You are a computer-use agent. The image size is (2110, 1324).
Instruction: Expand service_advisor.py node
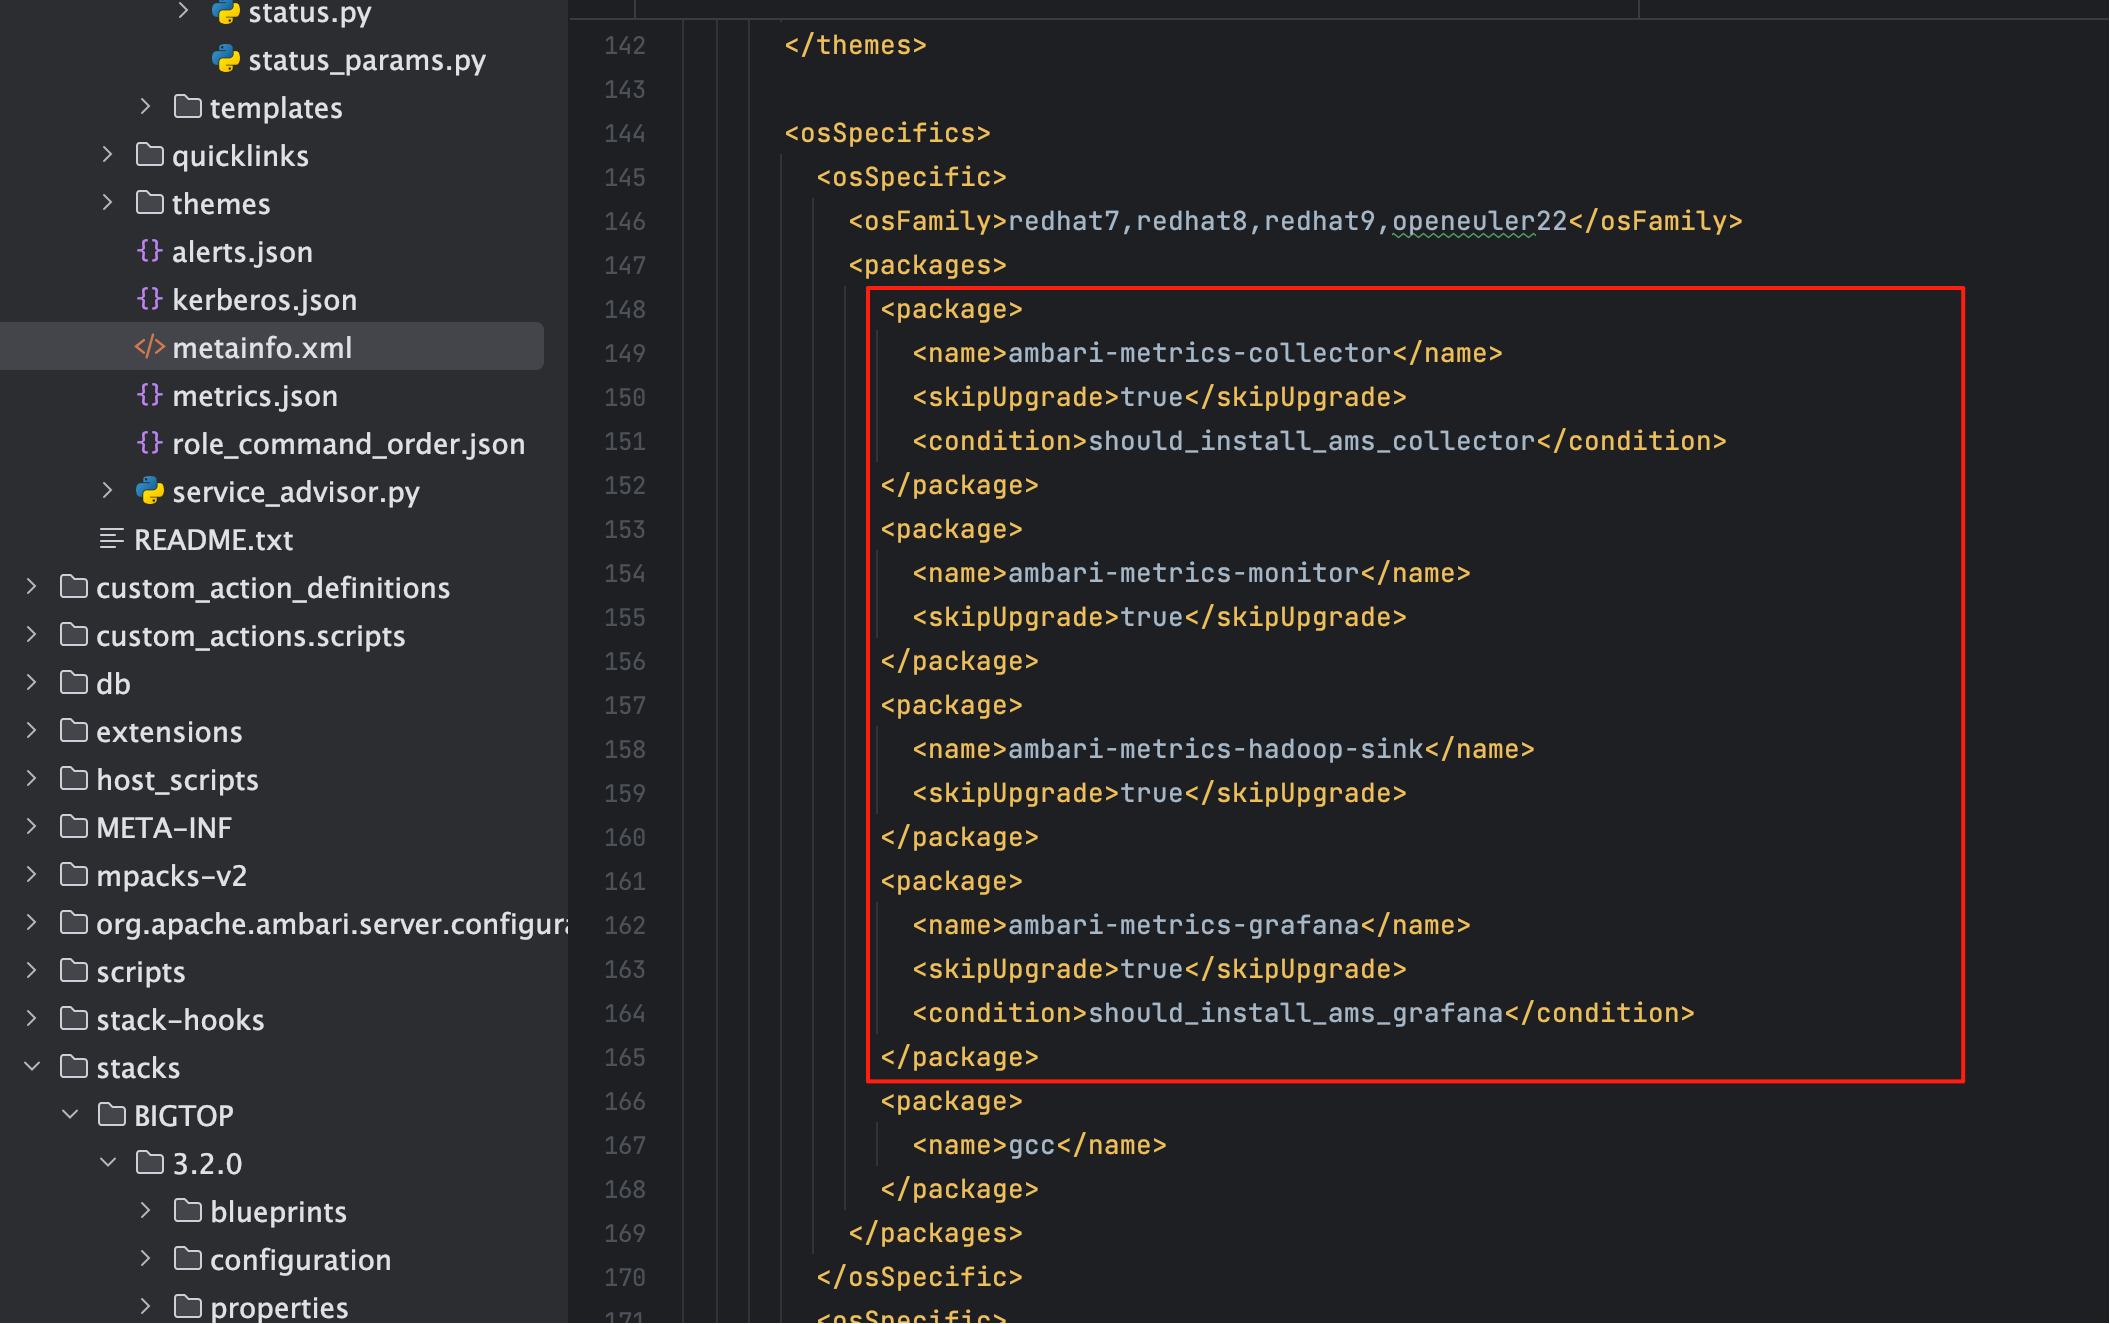coord(108,491)
